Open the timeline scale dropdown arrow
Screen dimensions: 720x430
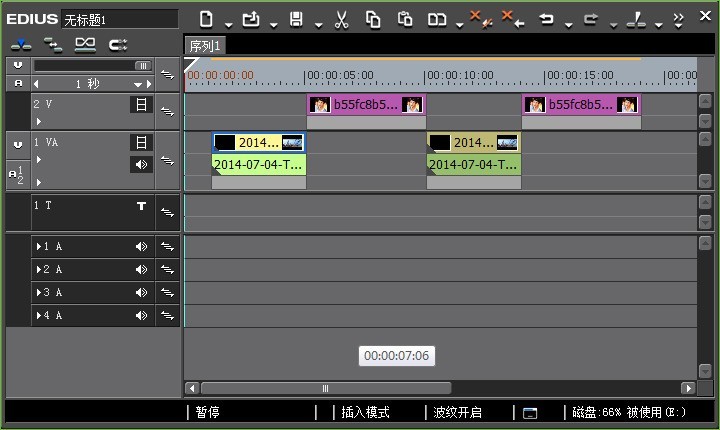(137, 85)
